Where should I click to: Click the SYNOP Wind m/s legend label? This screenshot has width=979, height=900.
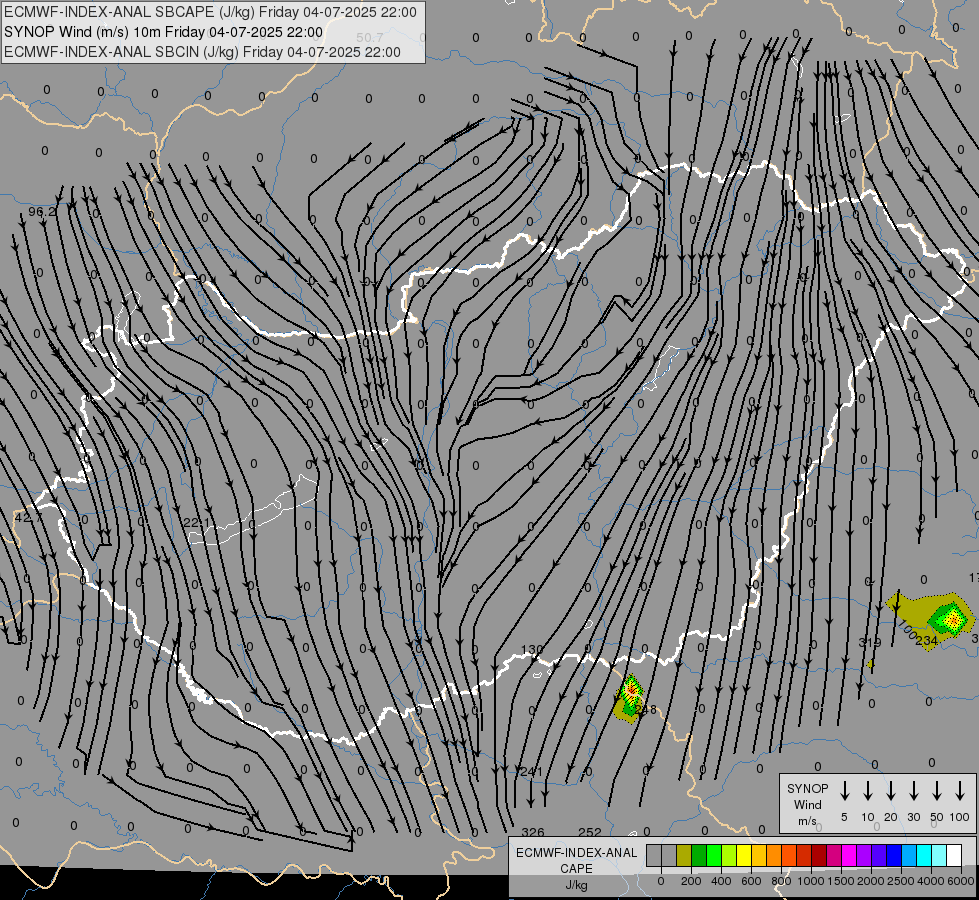(807, 804)
